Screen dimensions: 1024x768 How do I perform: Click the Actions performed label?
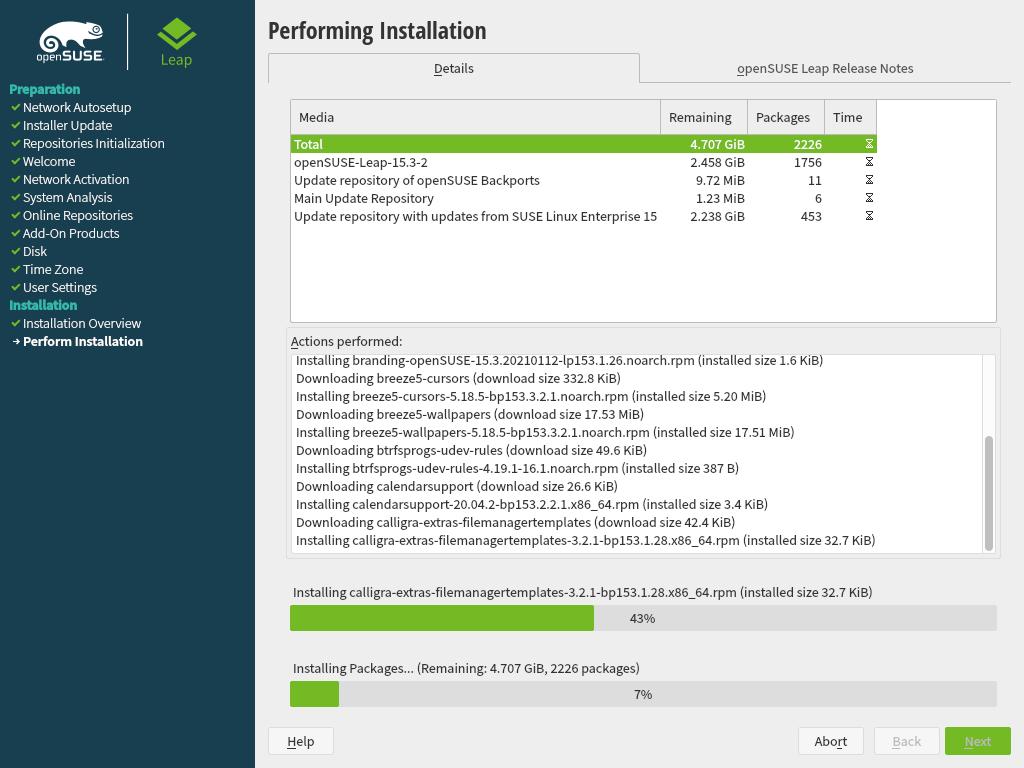pyautogui.click(x=346, y=341)
